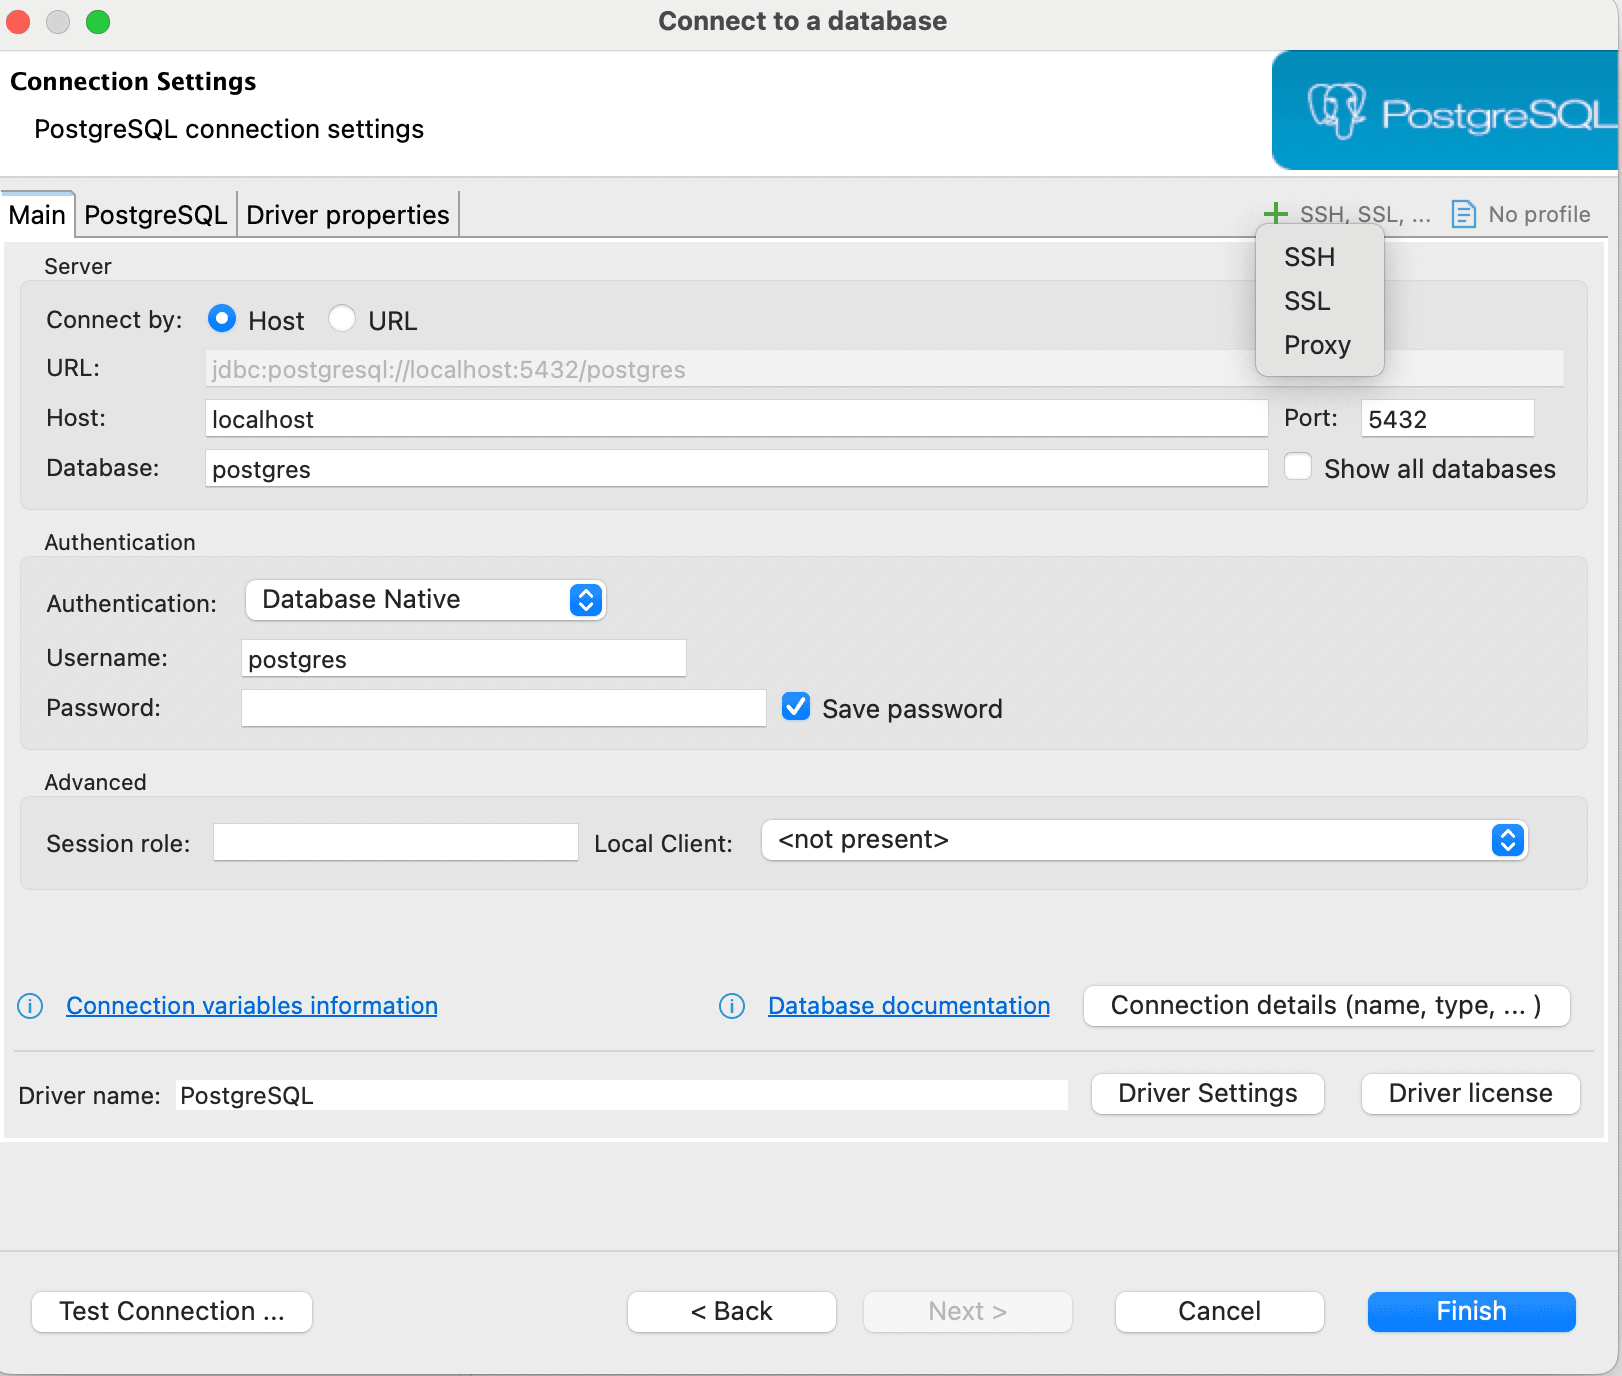Uncheck the Save password checkbox
1622x1376 pixels.
(x=796, y=707)
